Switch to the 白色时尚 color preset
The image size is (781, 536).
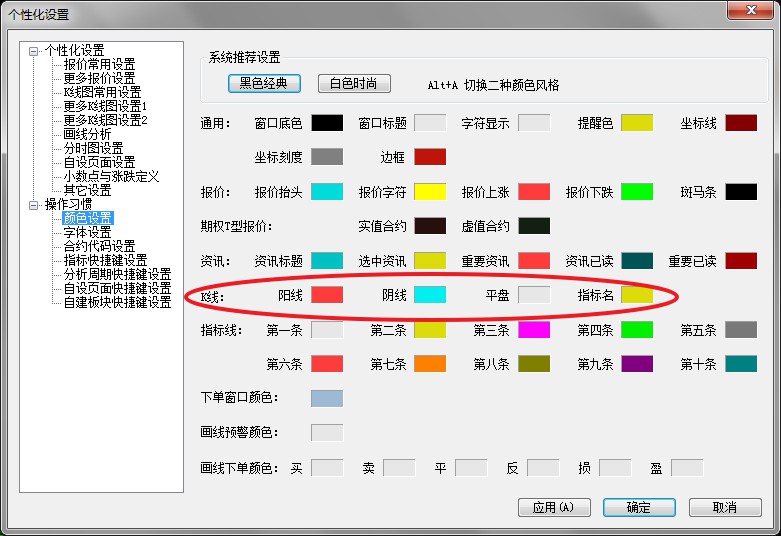[354, 84]
